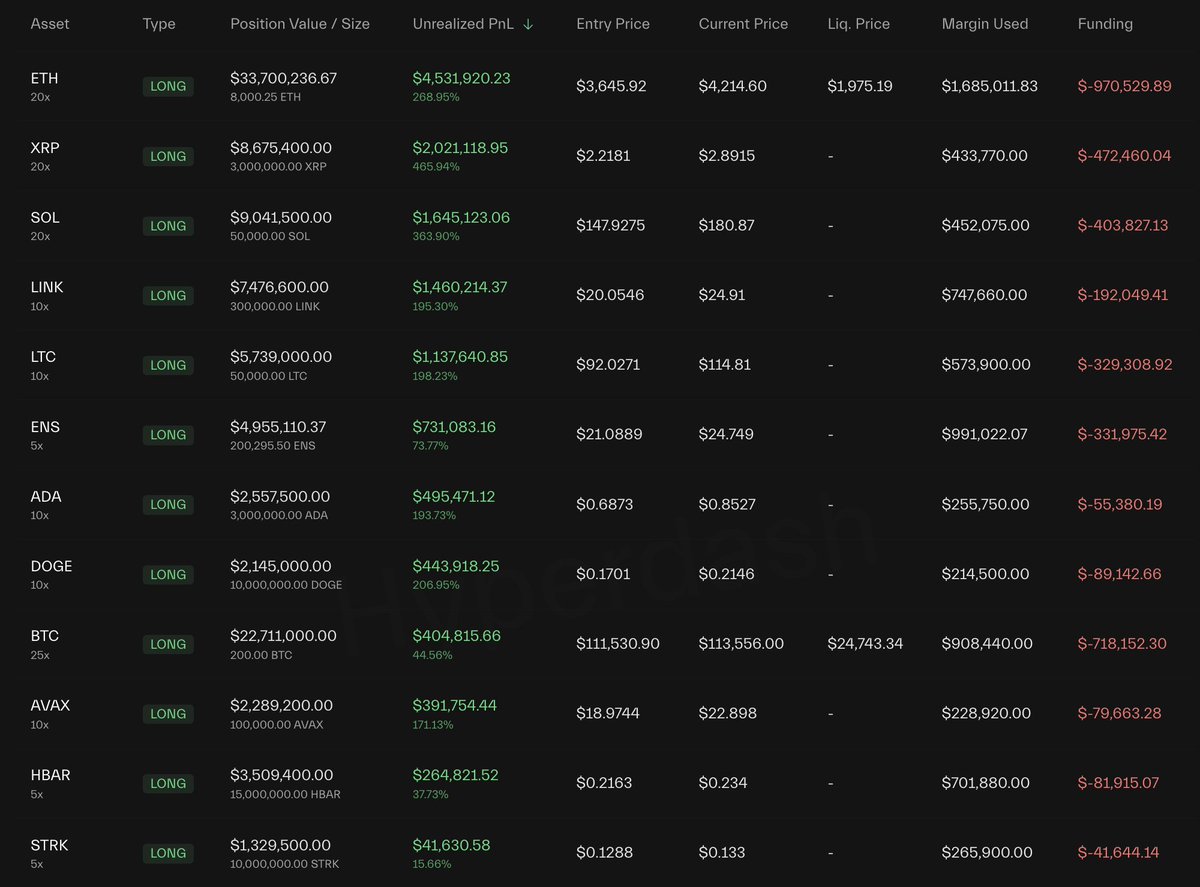The height and width of the screenshot is (887, 1200).
Task: Select the Margin Used column header
Action: 984,24
